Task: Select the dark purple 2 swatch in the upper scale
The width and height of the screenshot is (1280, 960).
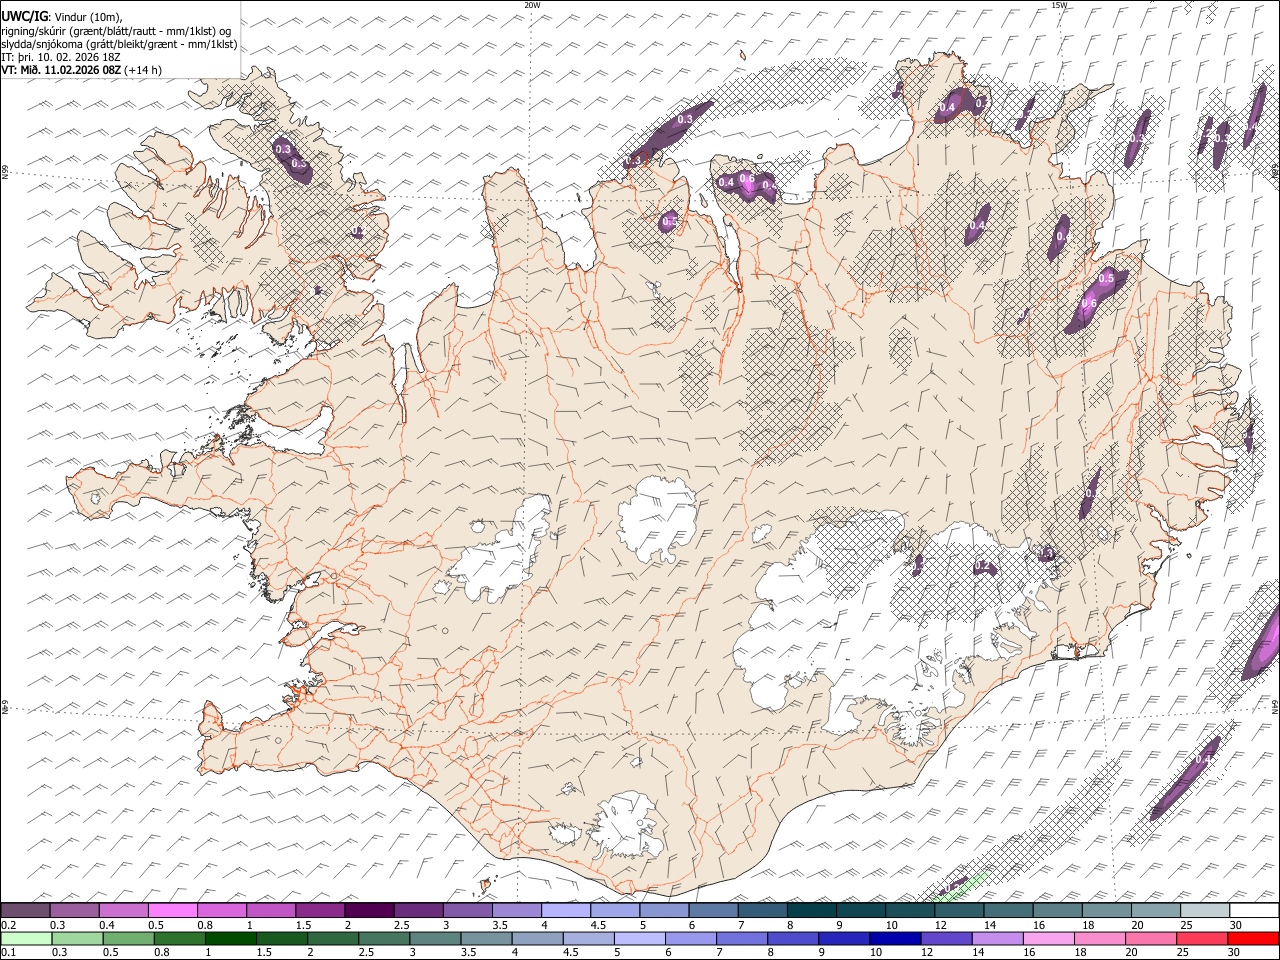Action: coord(368,911)
